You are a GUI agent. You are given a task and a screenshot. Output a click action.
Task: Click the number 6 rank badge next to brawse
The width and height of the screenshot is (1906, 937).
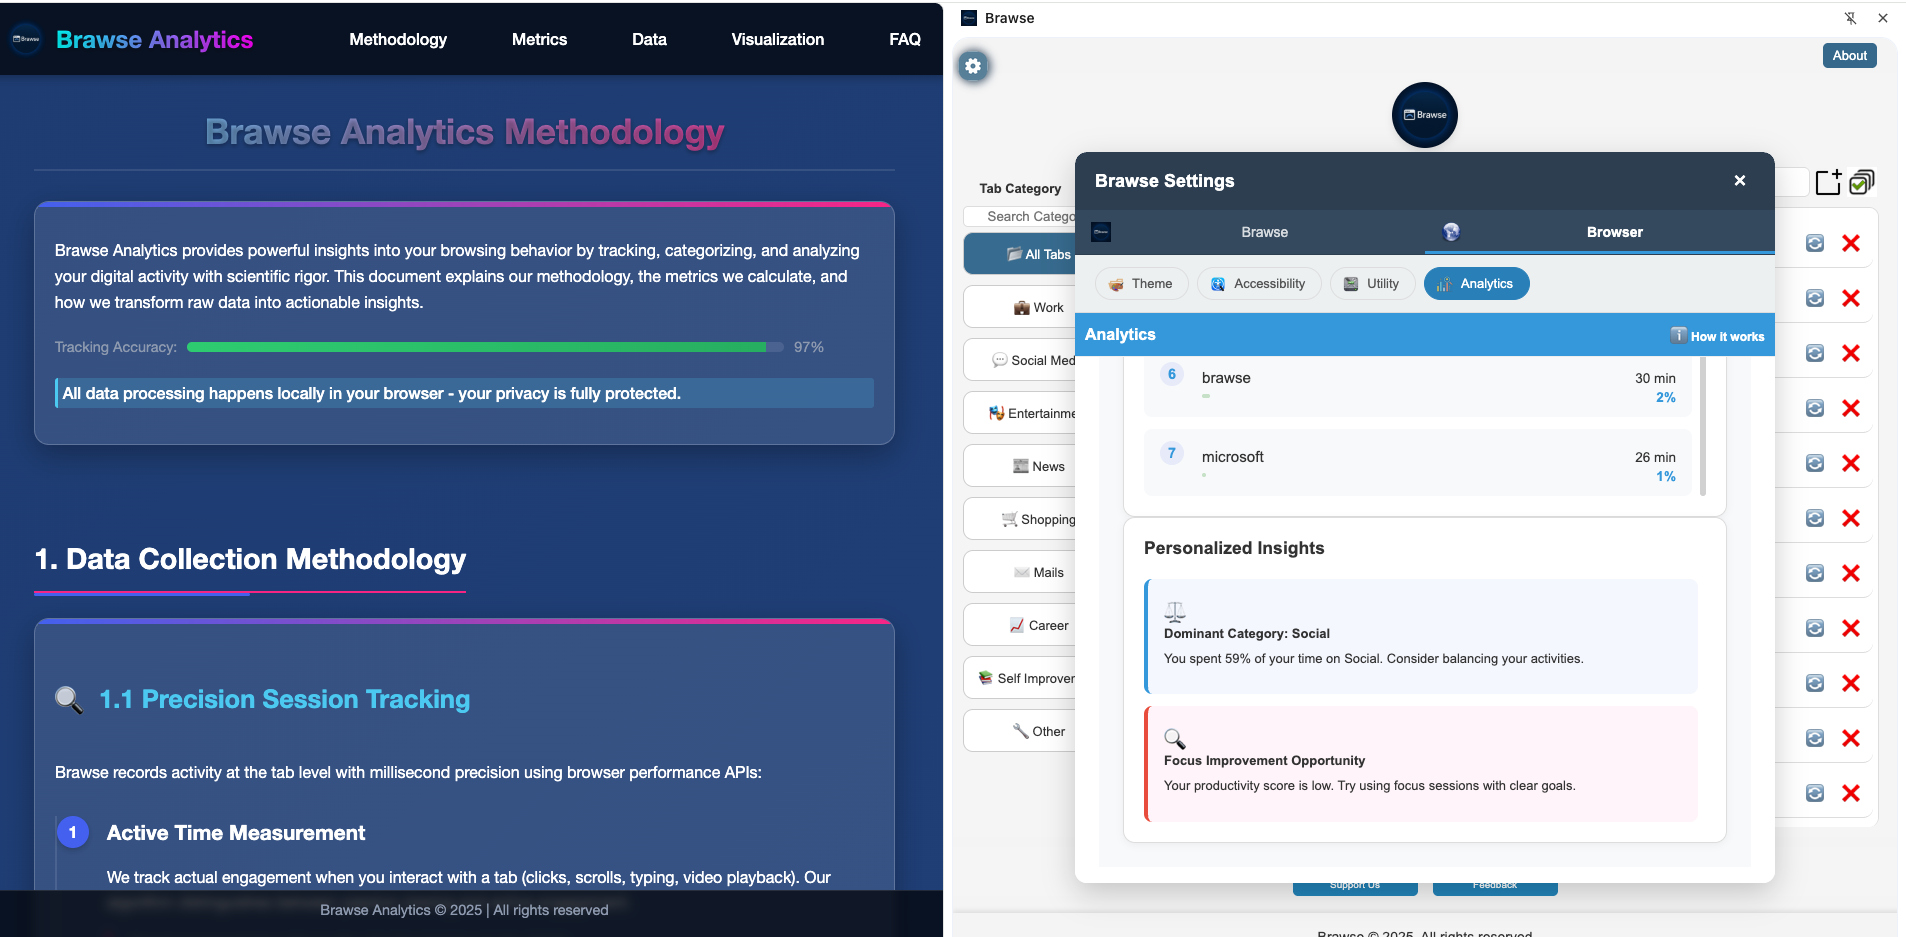click(x=1172, y=374)
